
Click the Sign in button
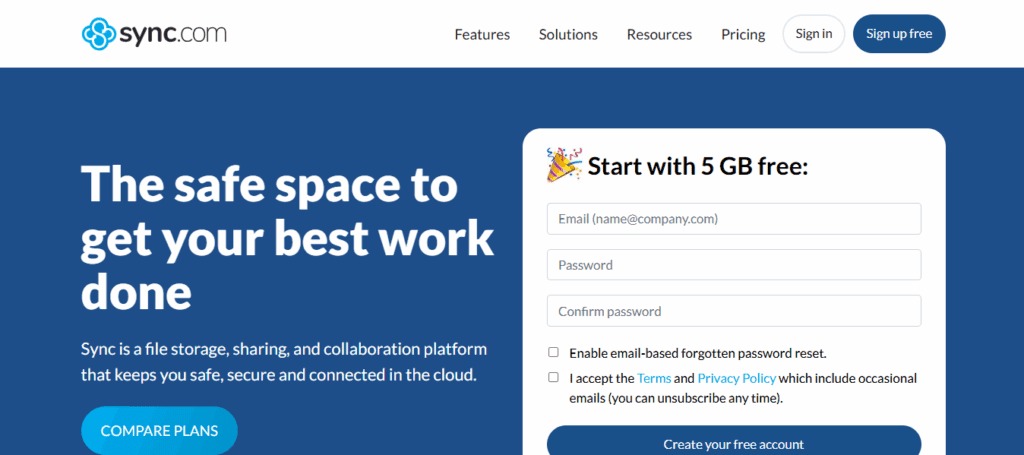(x=814, y=34)
